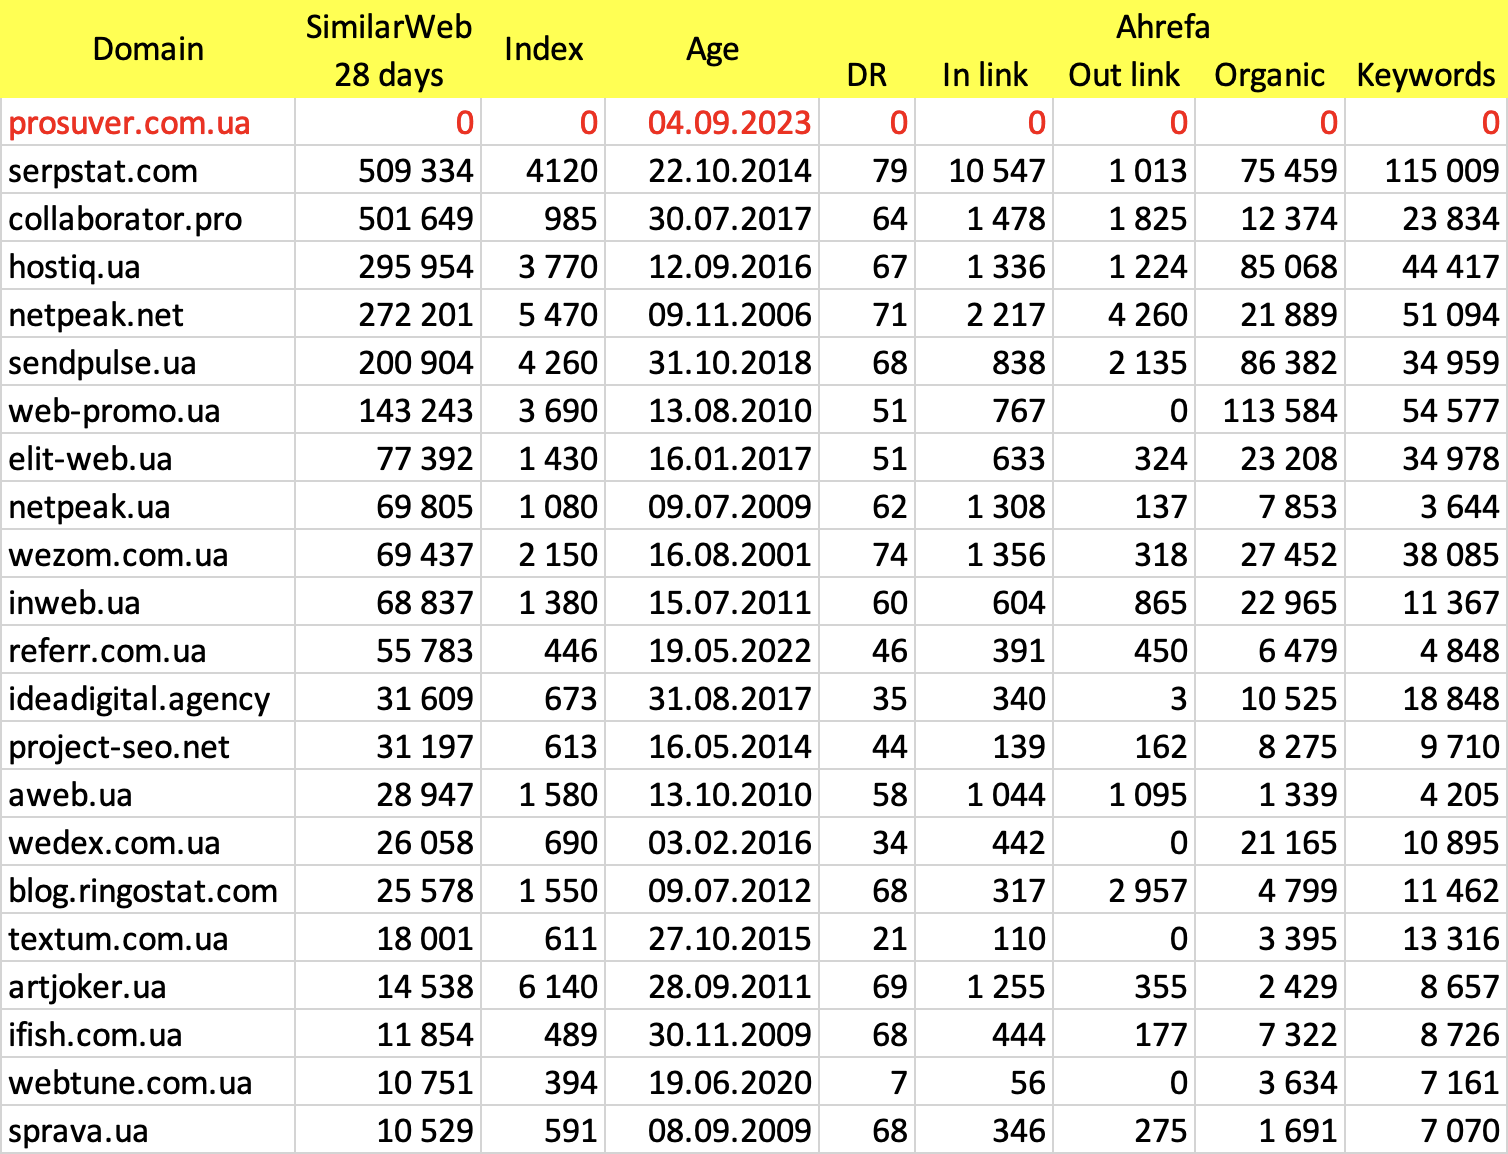Select collaborator.pro traffic value 501 649
This screenshot has height=1154, width=1508.
pos(415,219)
